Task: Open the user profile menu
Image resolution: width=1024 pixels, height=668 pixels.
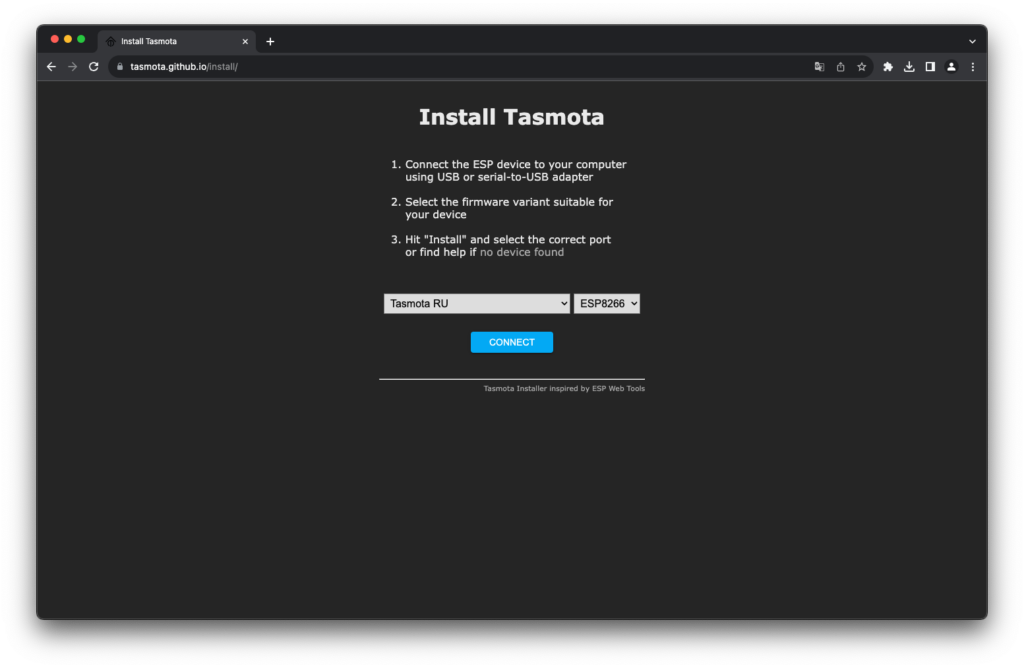Action: (x=952, y=67)
